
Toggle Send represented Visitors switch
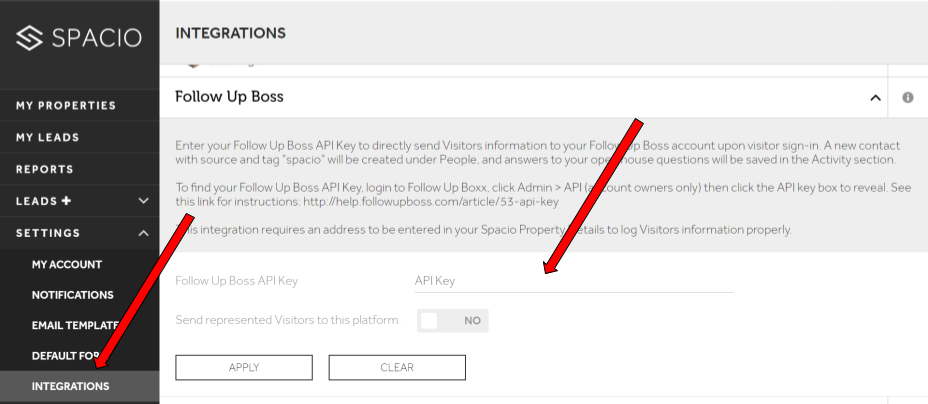coord(453,321)
